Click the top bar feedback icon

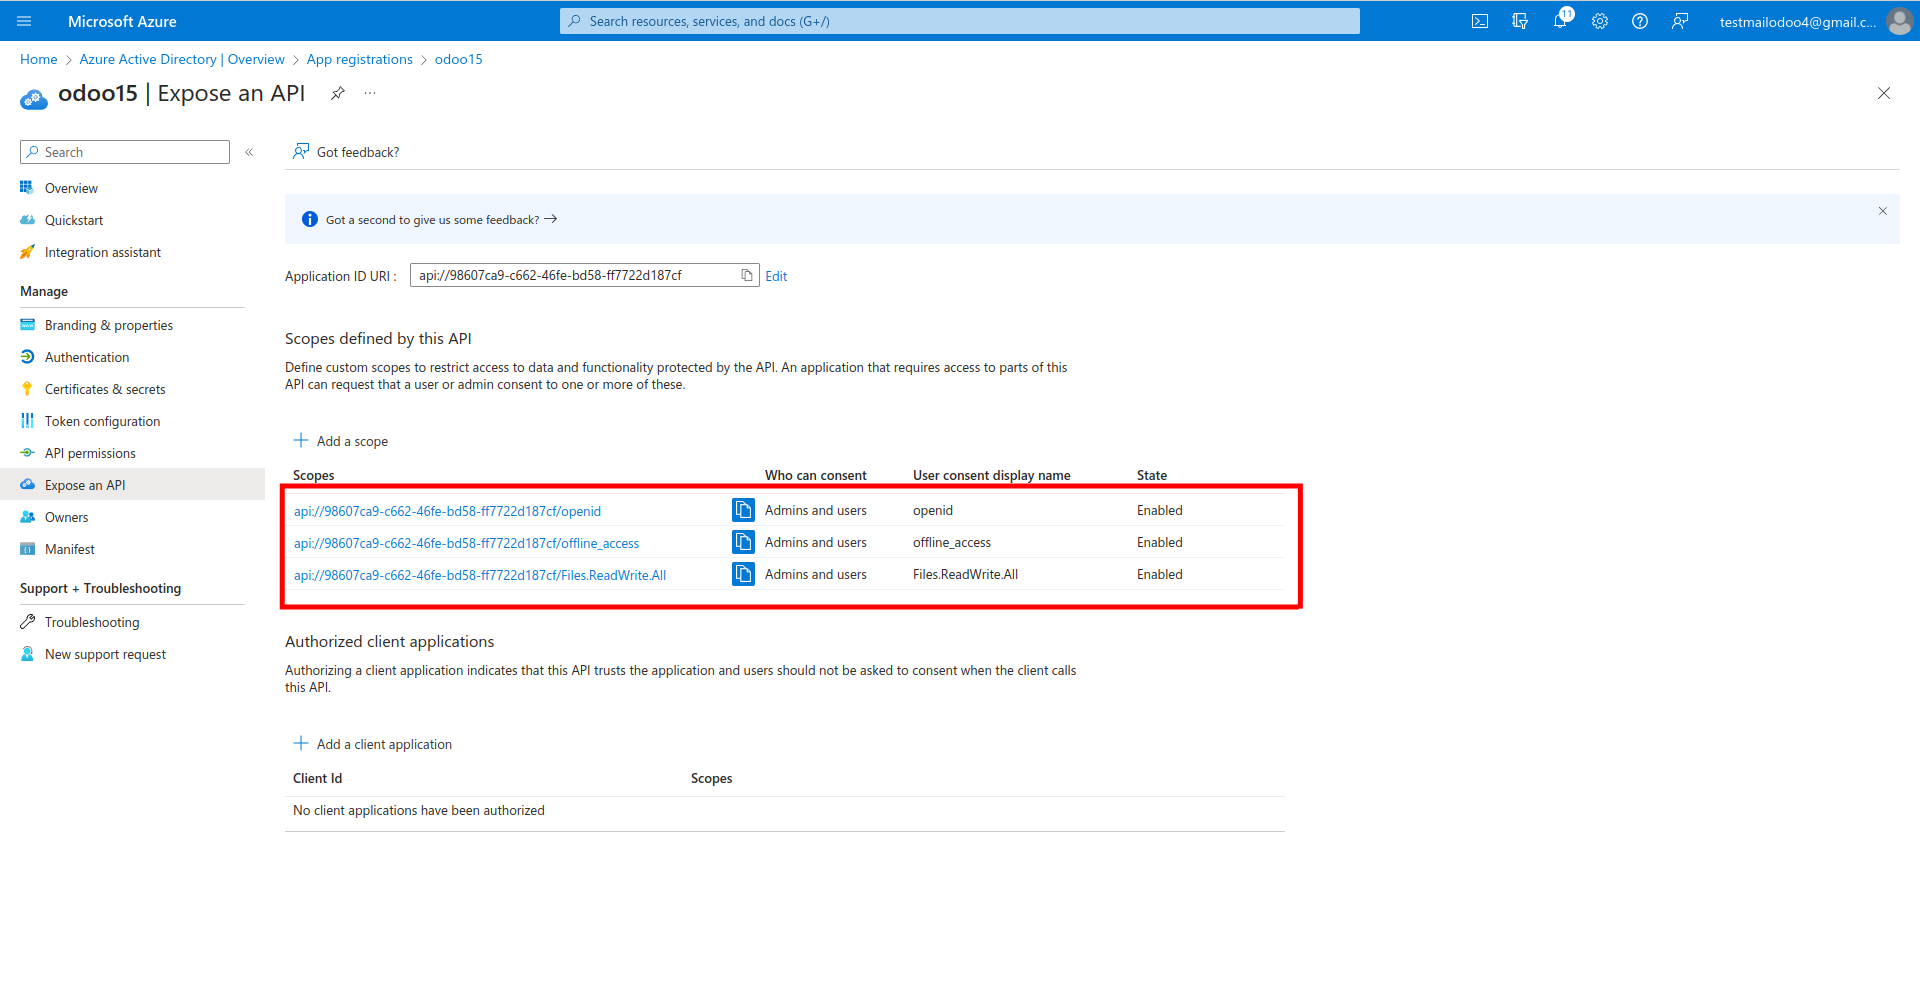tap(1680, 21)
